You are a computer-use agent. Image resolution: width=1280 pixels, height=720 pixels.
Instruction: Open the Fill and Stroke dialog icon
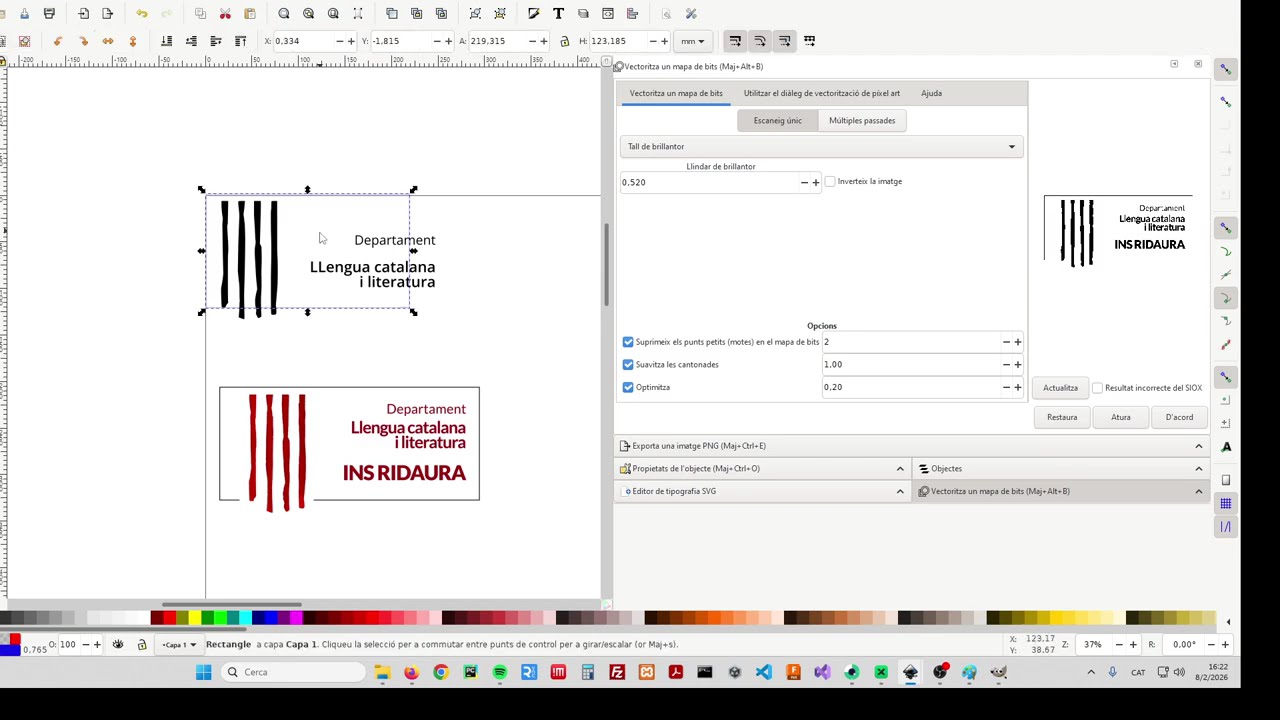coord(534,14)
